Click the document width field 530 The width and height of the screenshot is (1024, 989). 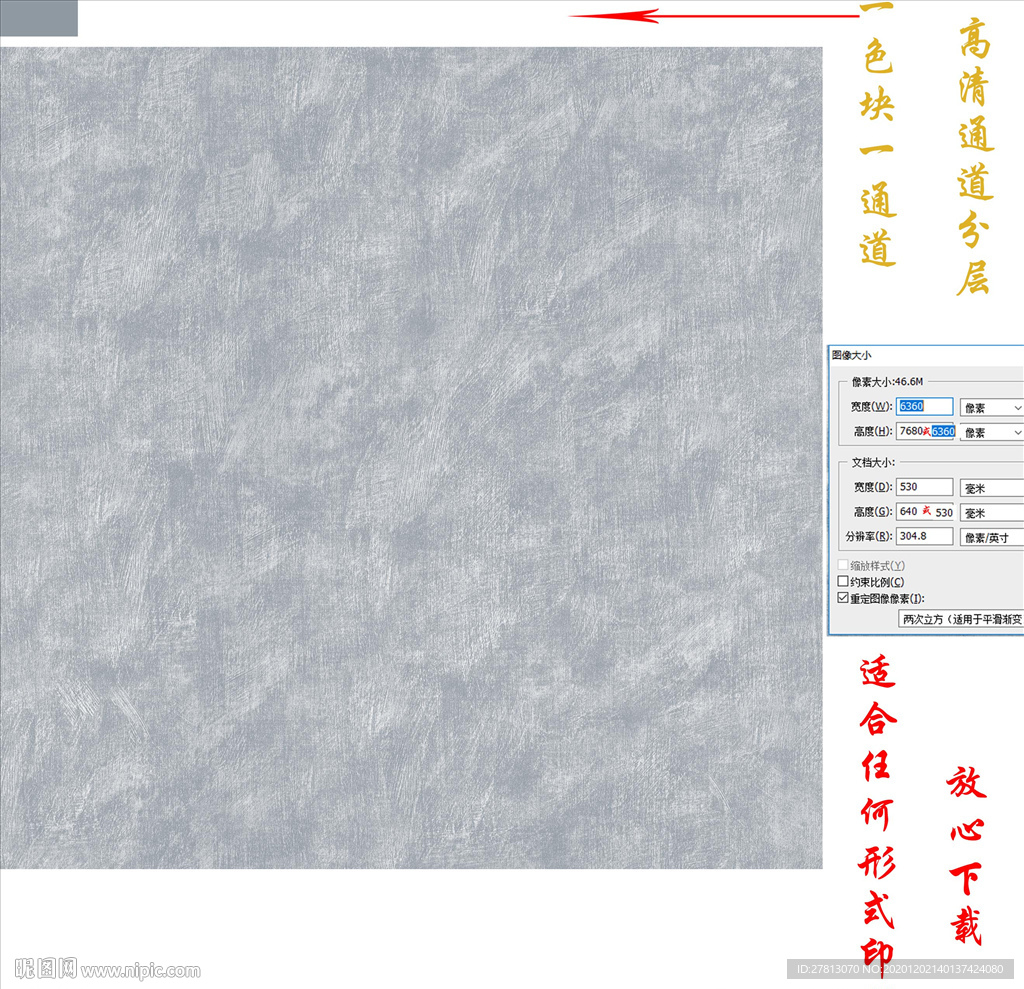[924, 487]
